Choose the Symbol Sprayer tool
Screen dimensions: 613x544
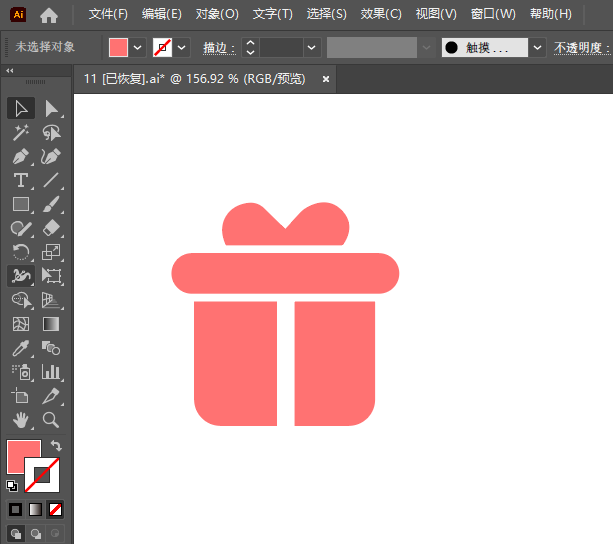pyautogui.click(x=21, y=372)
